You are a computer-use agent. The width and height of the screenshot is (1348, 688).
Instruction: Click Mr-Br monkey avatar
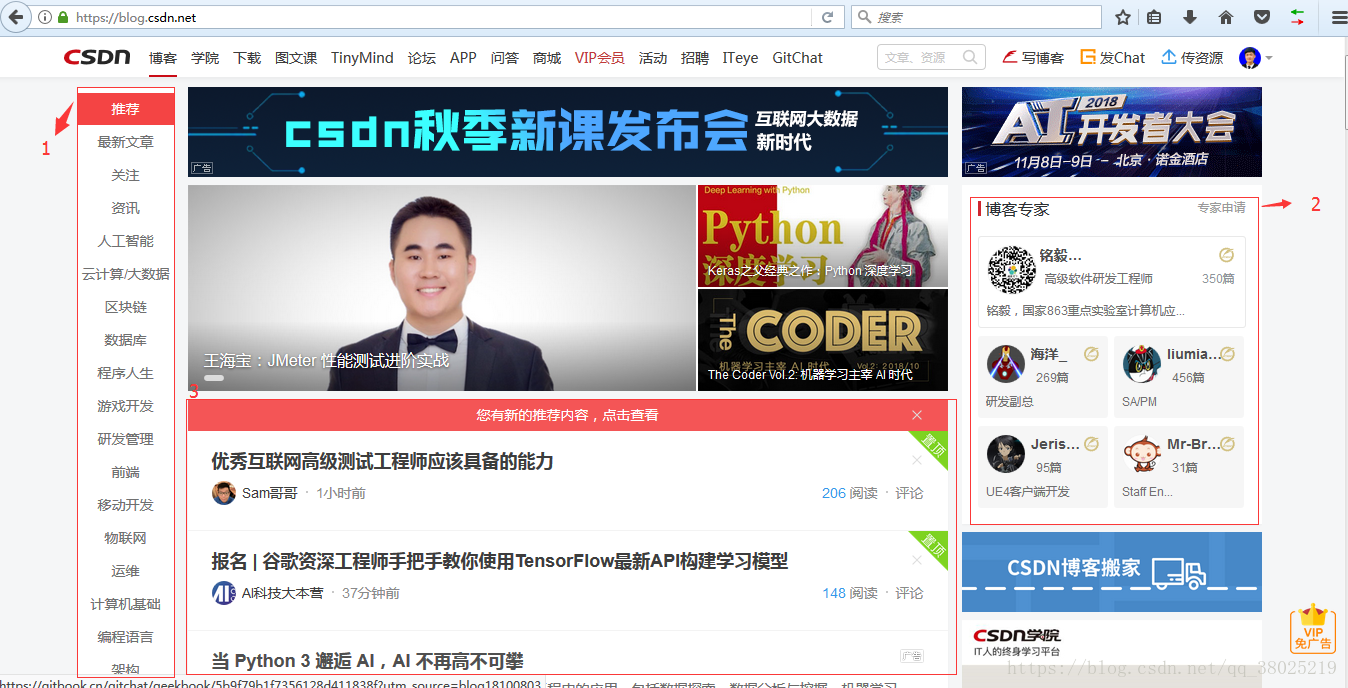point(1141,454)
